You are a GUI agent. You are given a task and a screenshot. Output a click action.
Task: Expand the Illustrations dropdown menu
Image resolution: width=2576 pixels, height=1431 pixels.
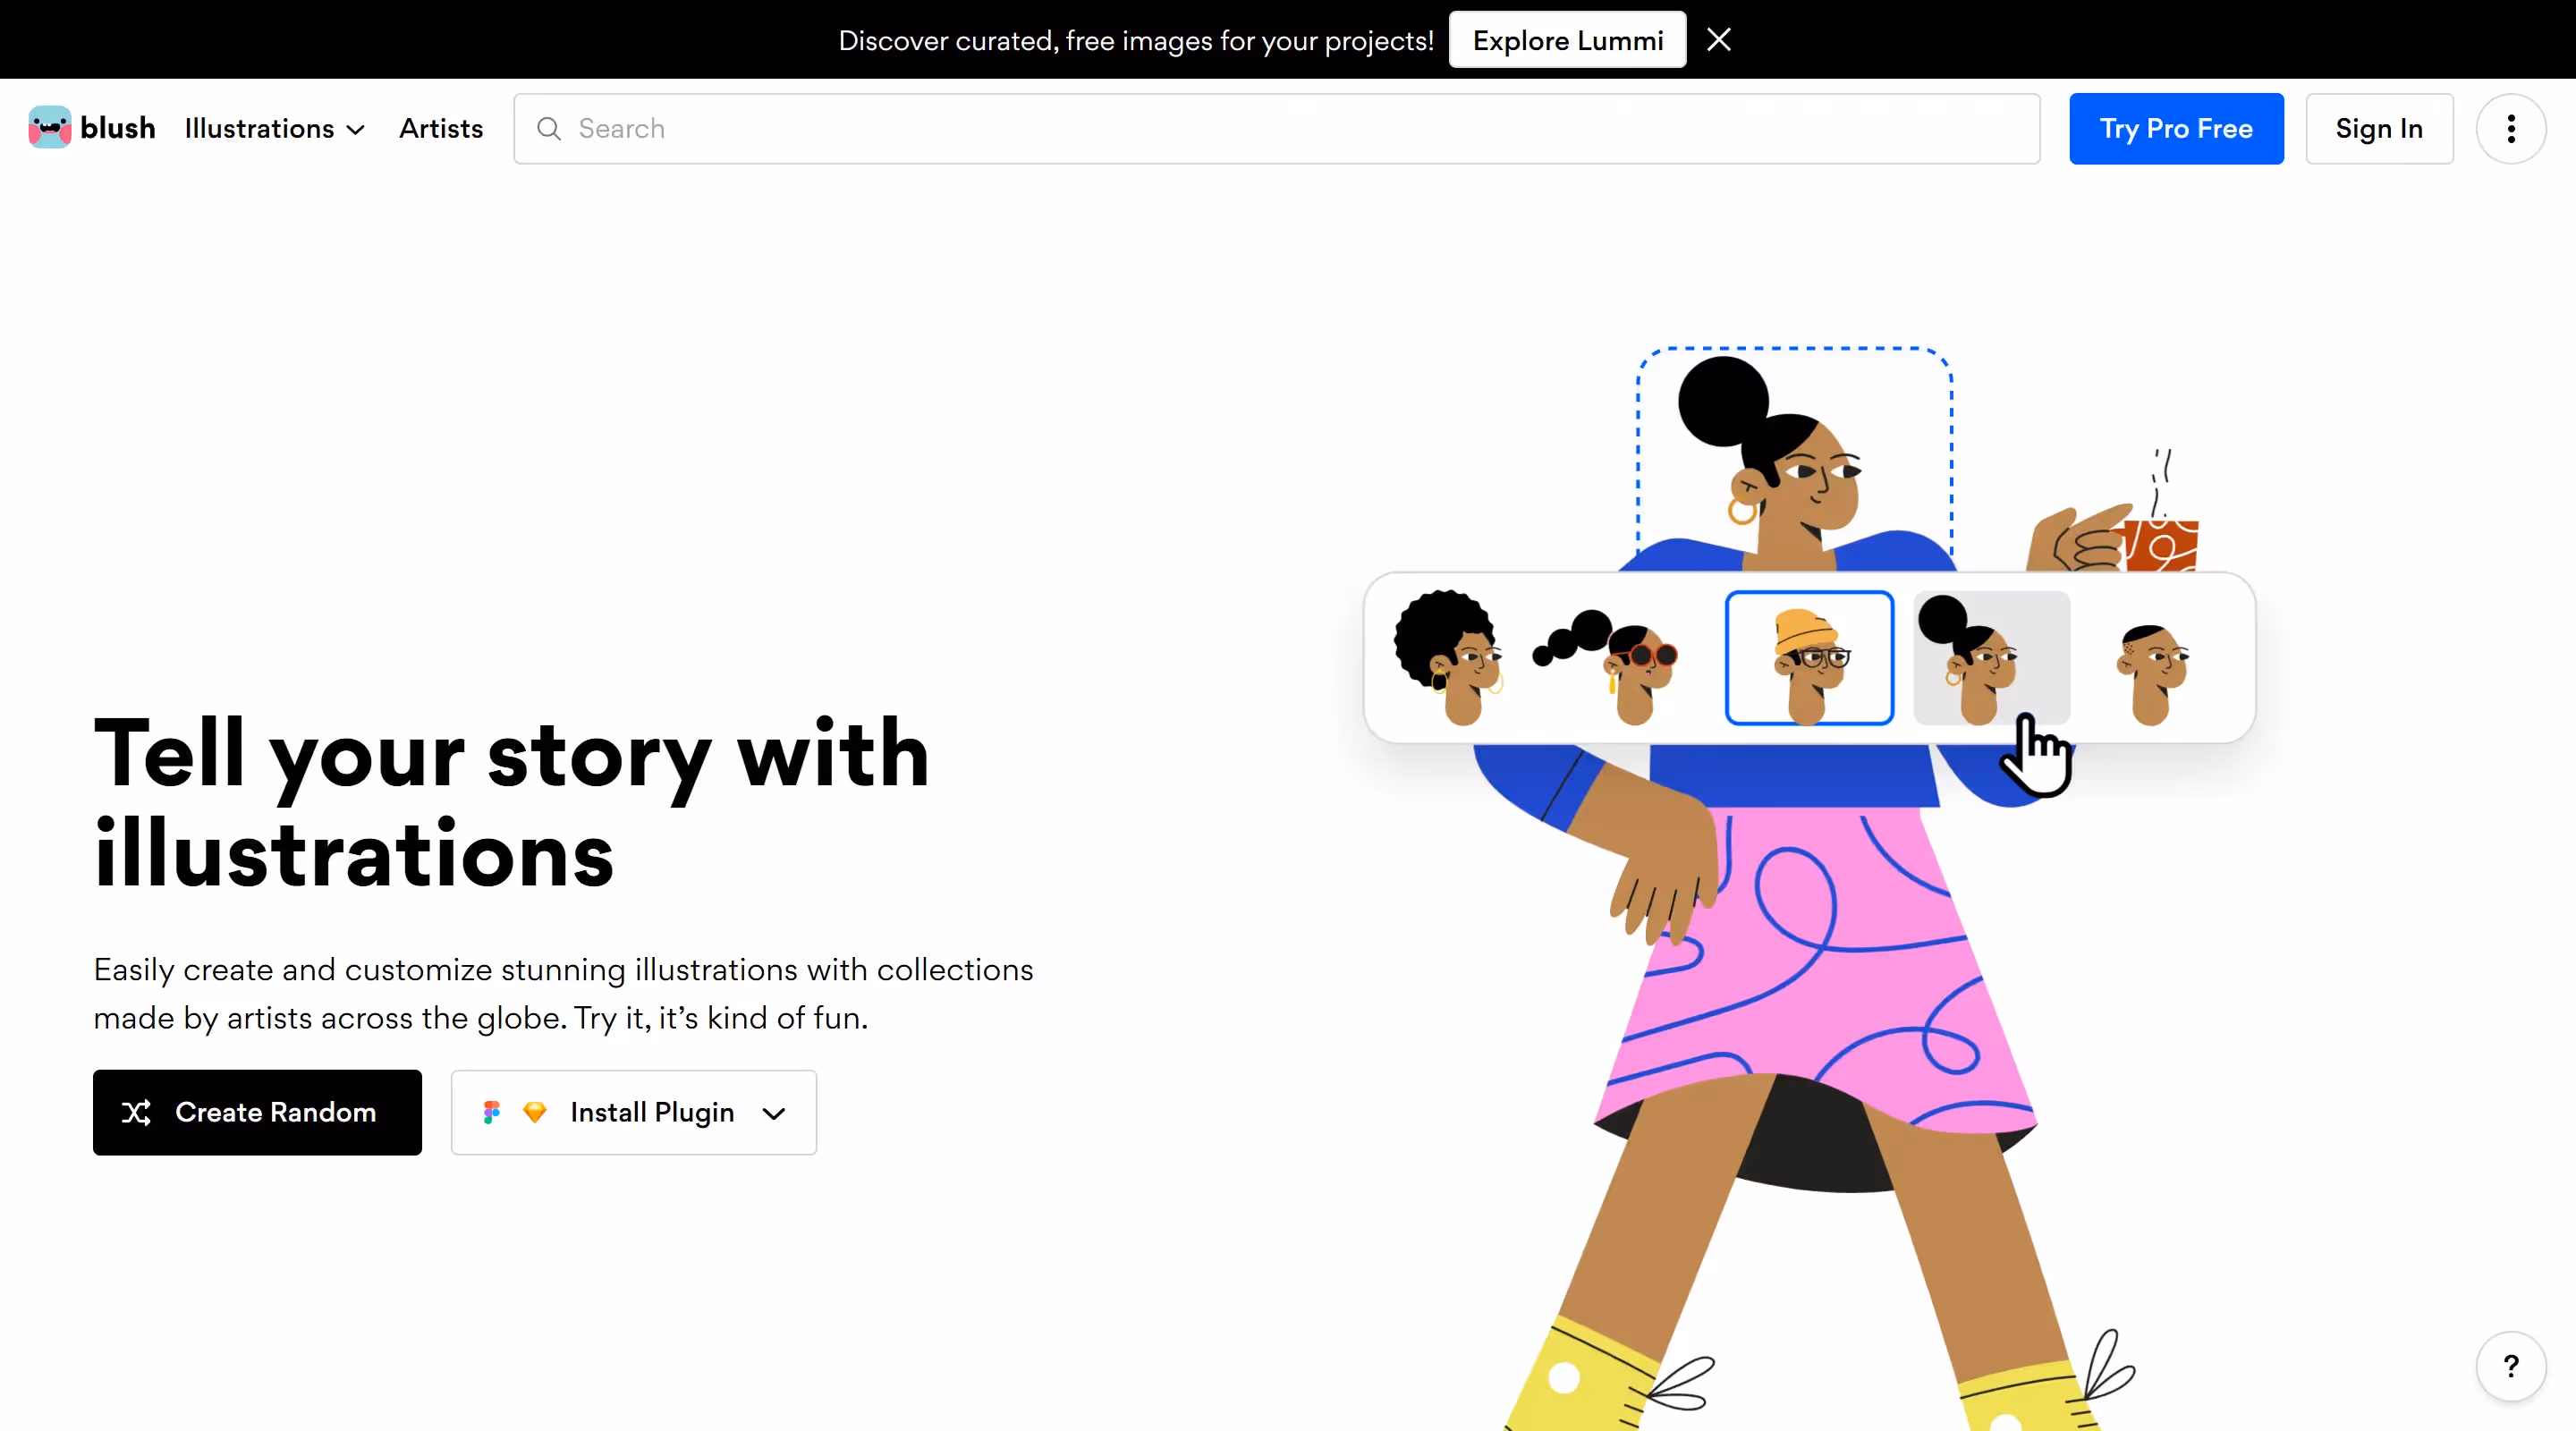(274, 129)
